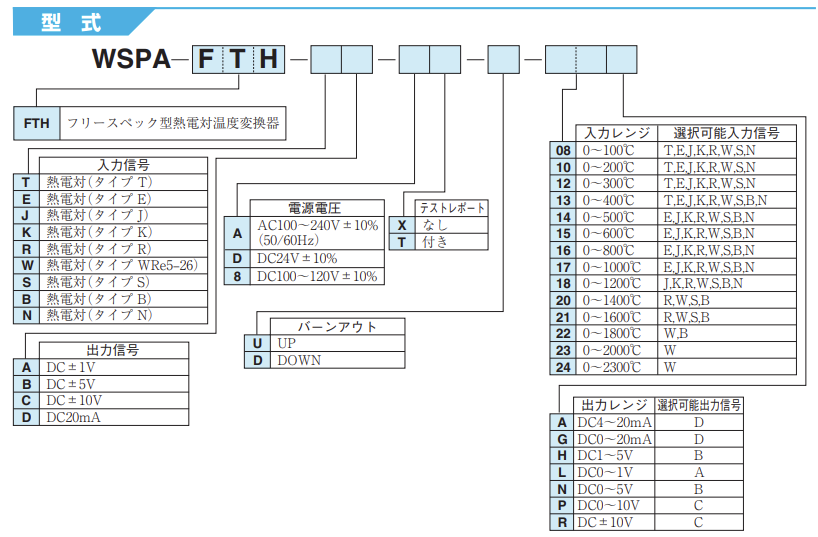The image size is (818, 537).
Task: Select the FTH code box in the model string
Action: pyautogui.click(x=238, y=59)
